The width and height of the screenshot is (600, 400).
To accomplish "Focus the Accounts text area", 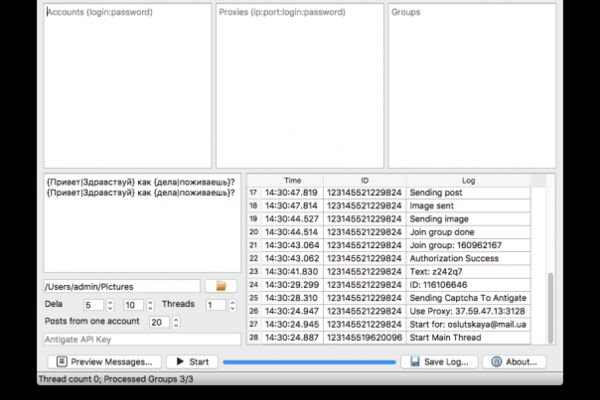I will click(127, 86).
